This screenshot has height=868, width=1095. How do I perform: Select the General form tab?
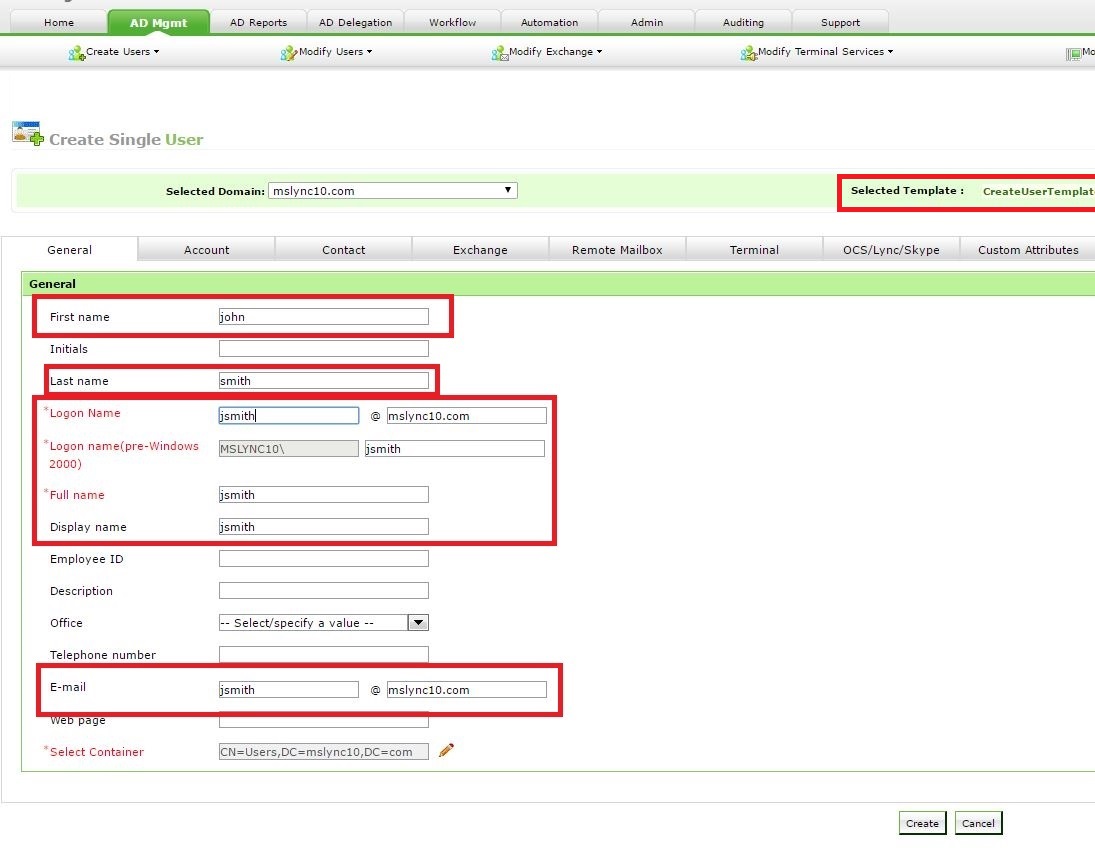[x=69, y=250]
